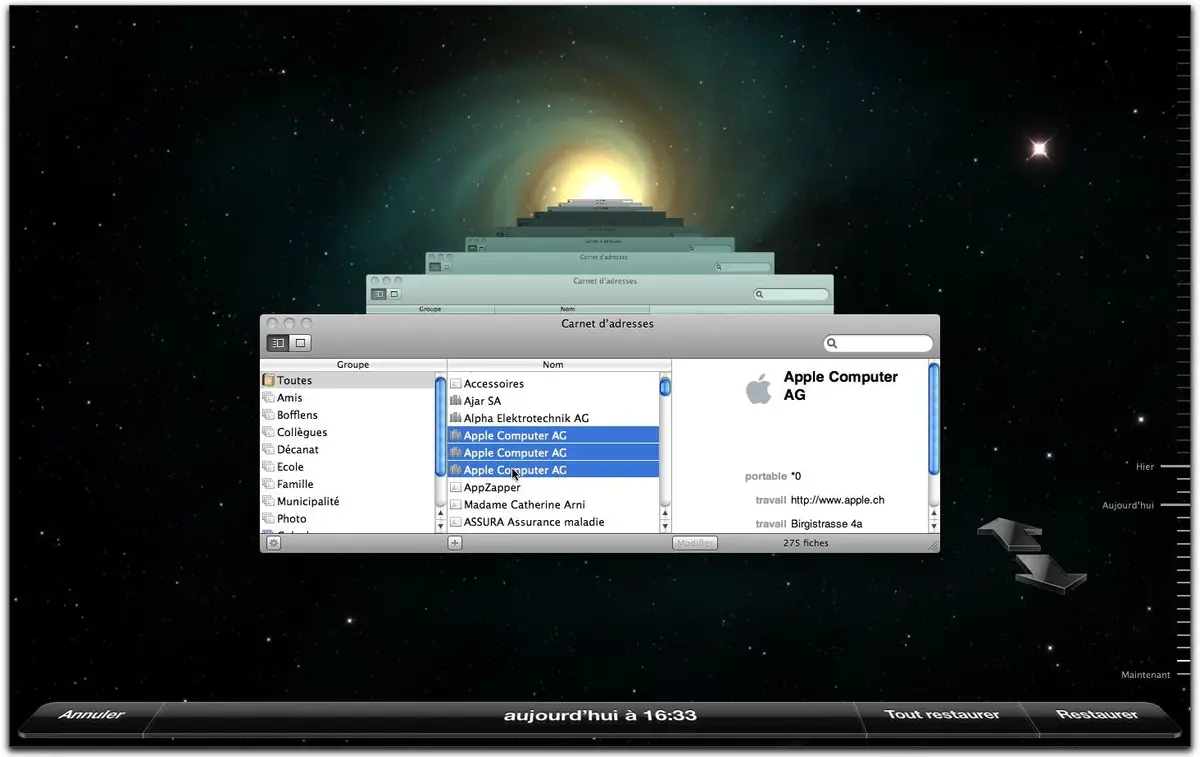This screenshot has width=1200, height=757.
Task: Switch to card and columns view
Action: (x=278, y=343)
